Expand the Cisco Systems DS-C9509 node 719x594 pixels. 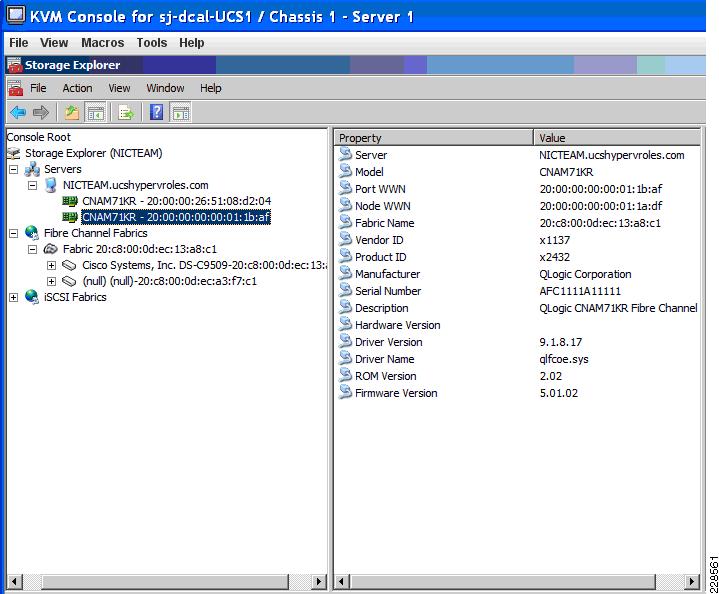(51, 266)
